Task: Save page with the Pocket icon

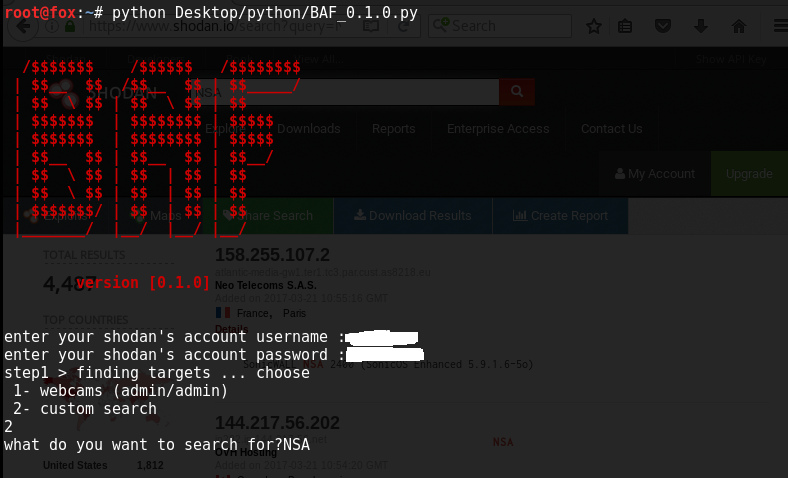Action: (x=663, y=26)
